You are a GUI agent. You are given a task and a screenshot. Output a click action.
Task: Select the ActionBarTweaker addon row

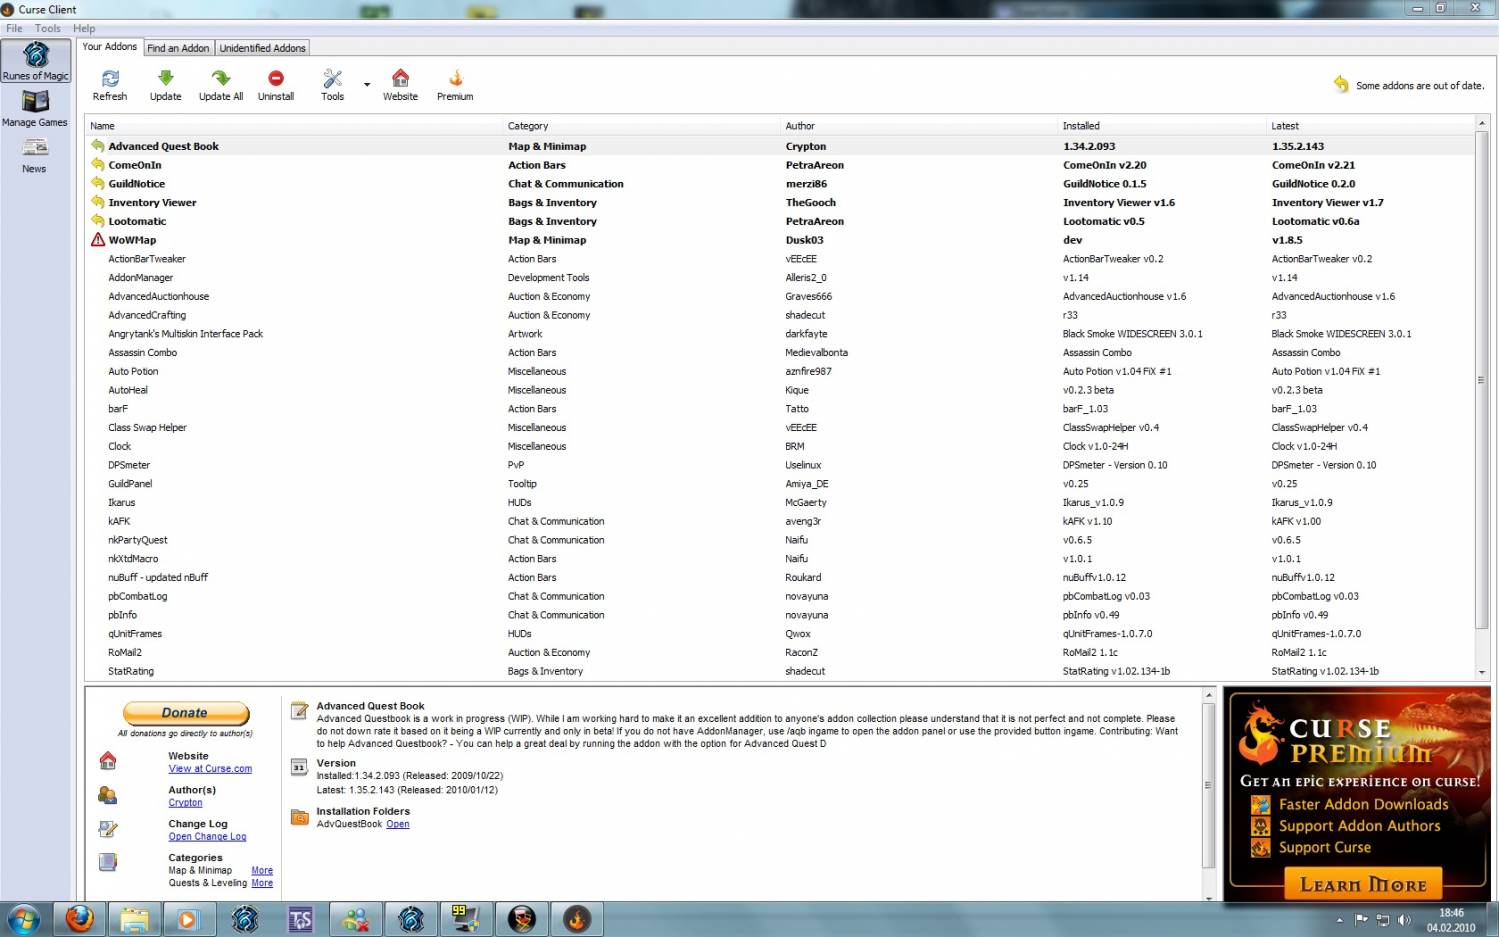coord(780,259)
